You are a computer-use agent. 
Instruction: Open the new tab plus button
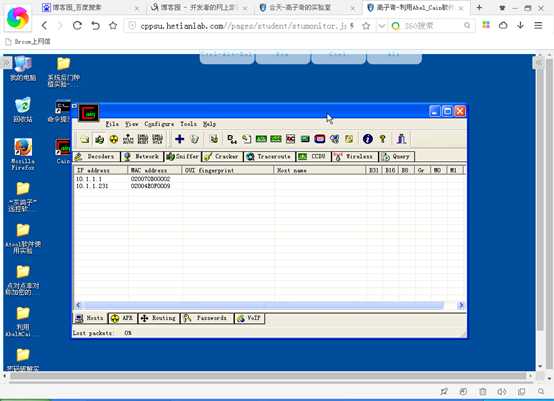[x=479, y=7]
